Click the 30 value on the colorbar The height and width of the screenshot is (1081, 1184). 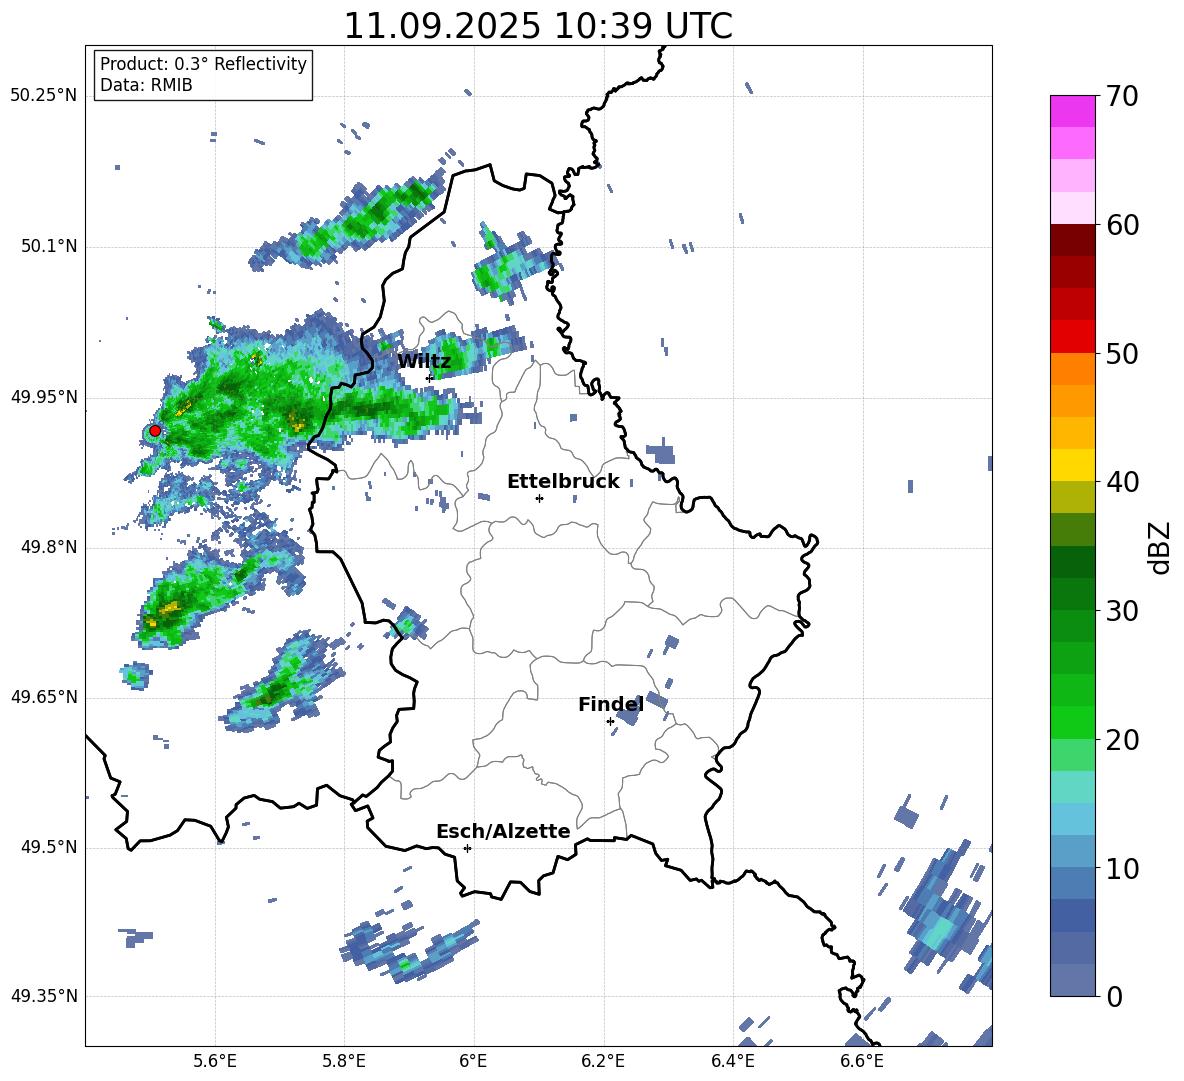[x=1121, y=611]
